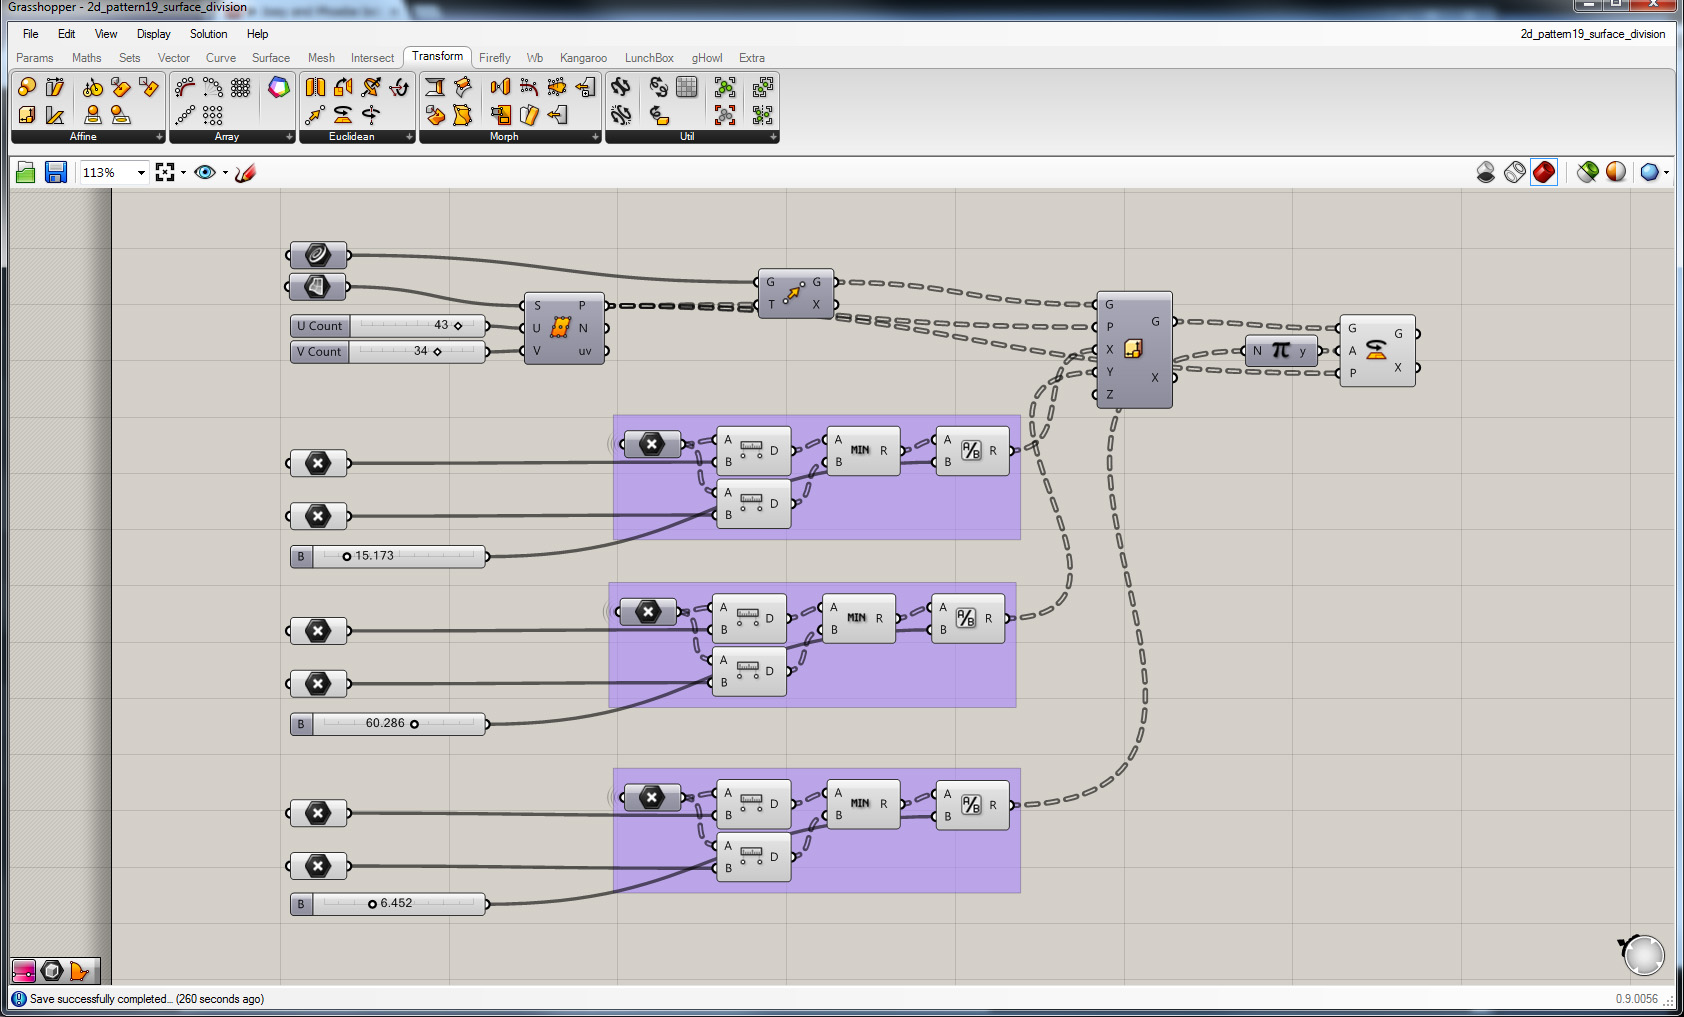Screen dimensions: 1684x1017
Task: Click the grid icon in Util panel
Action: tap(687, 88)
